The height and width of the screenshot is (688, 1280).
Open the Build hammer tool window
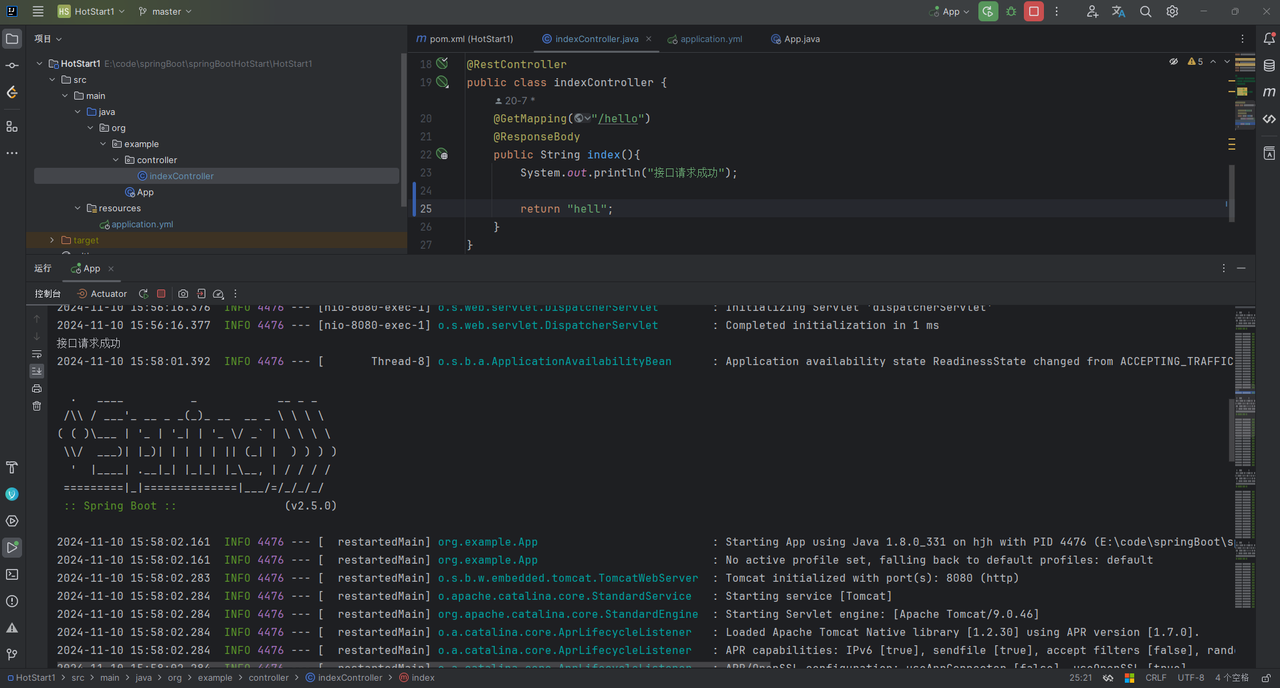pyautogui.click(x=12, y=467)
